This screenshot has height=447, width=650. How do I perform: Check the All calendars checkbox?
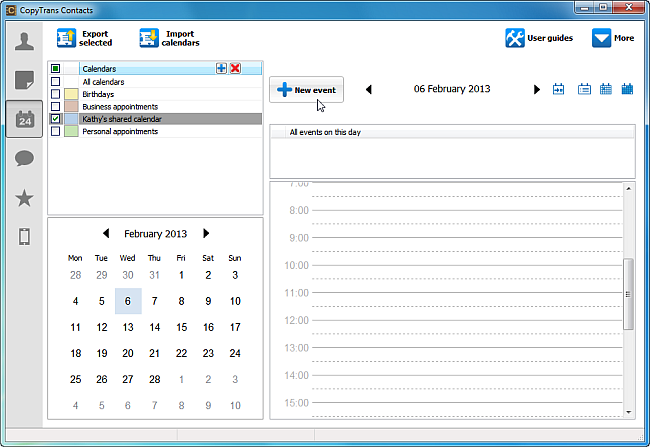coord(56,82)
